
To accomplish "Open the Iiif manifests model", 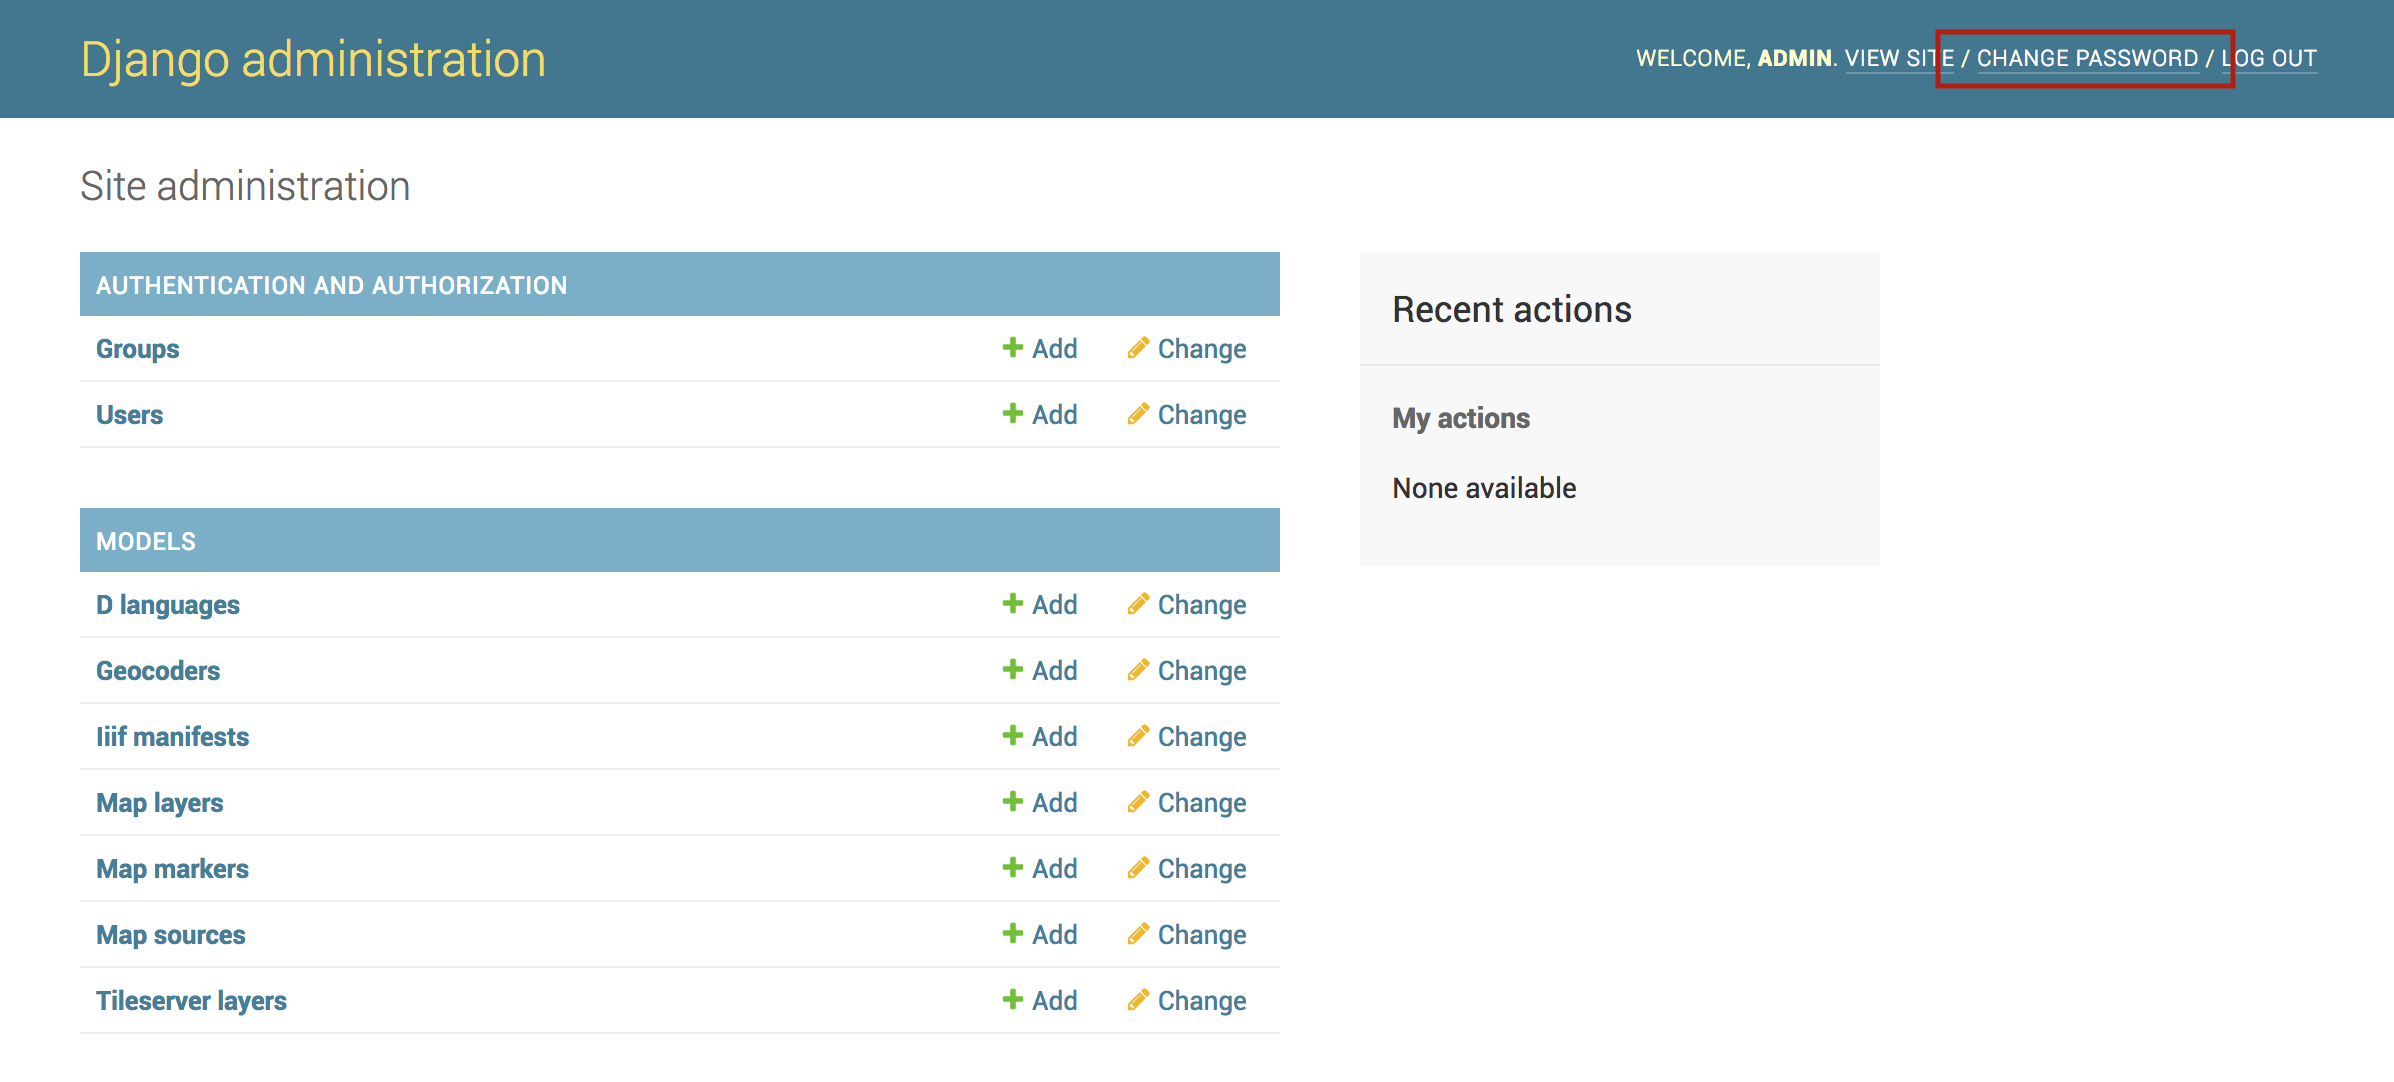I will (x=172, y=737).
